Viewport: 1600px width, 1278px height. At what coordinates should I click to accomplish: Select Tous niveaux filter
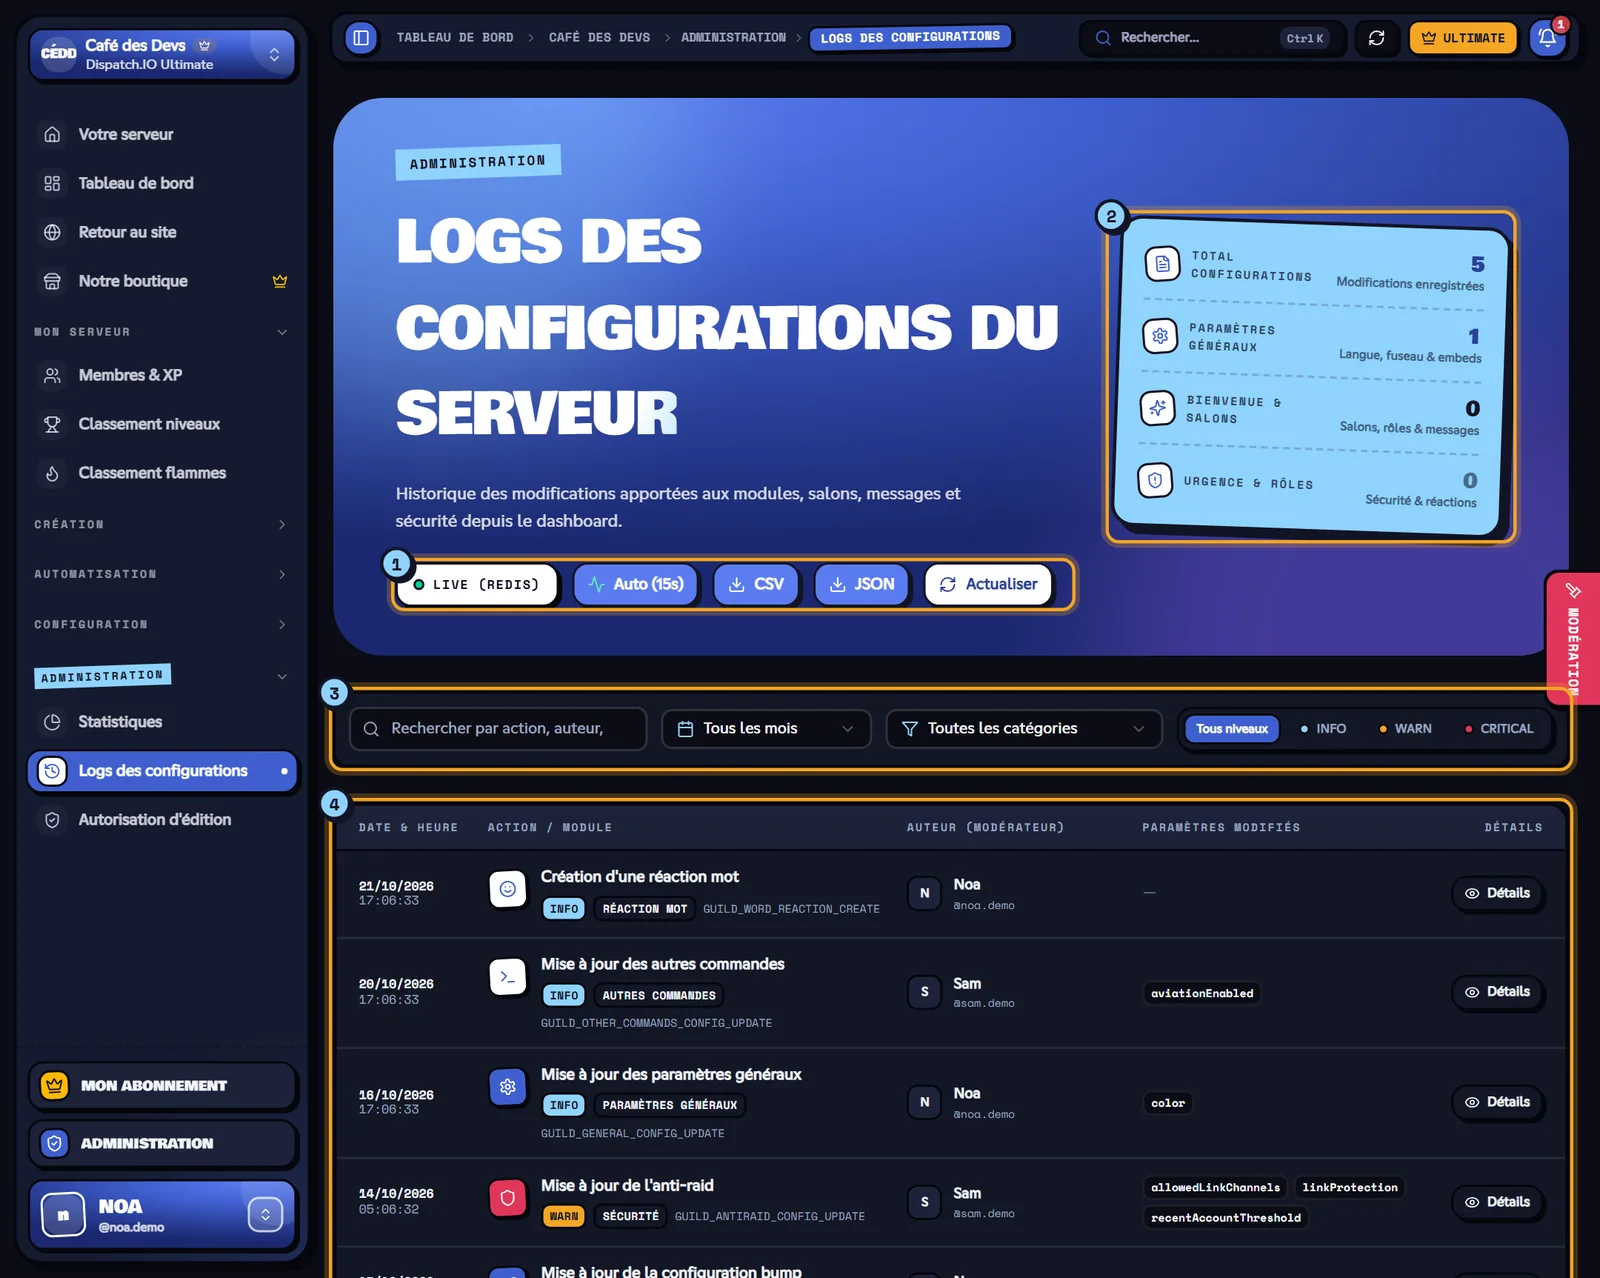(1232, 728)
